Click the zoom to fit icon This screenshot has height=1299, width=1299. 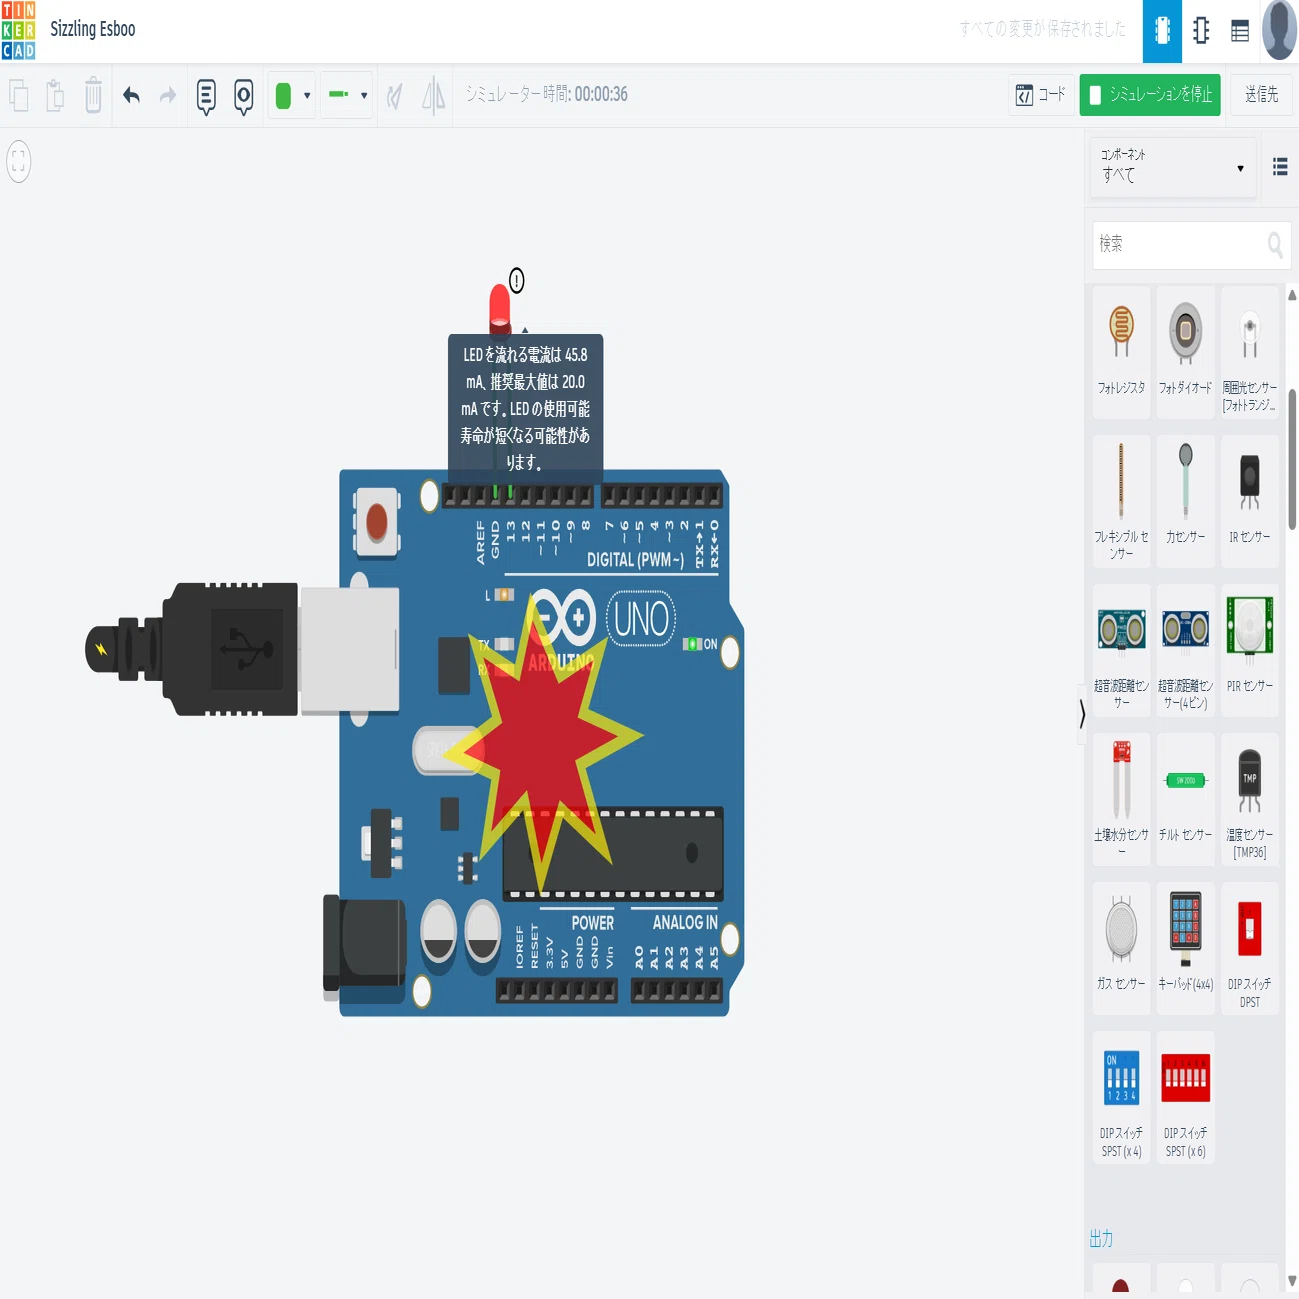(19, 162)
